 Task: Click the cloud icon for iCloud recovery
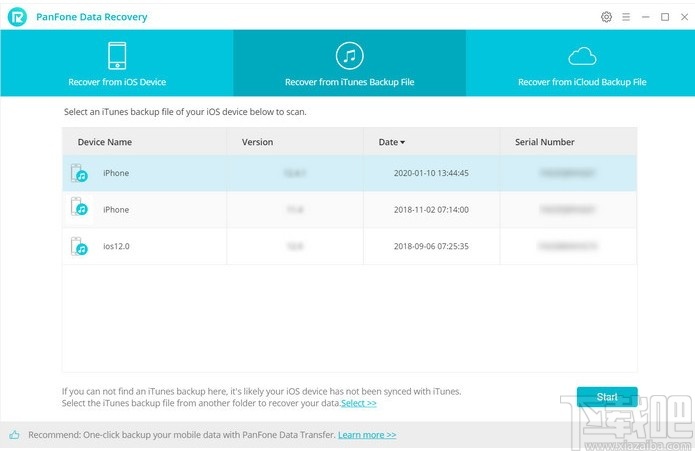tap(582, 56)
